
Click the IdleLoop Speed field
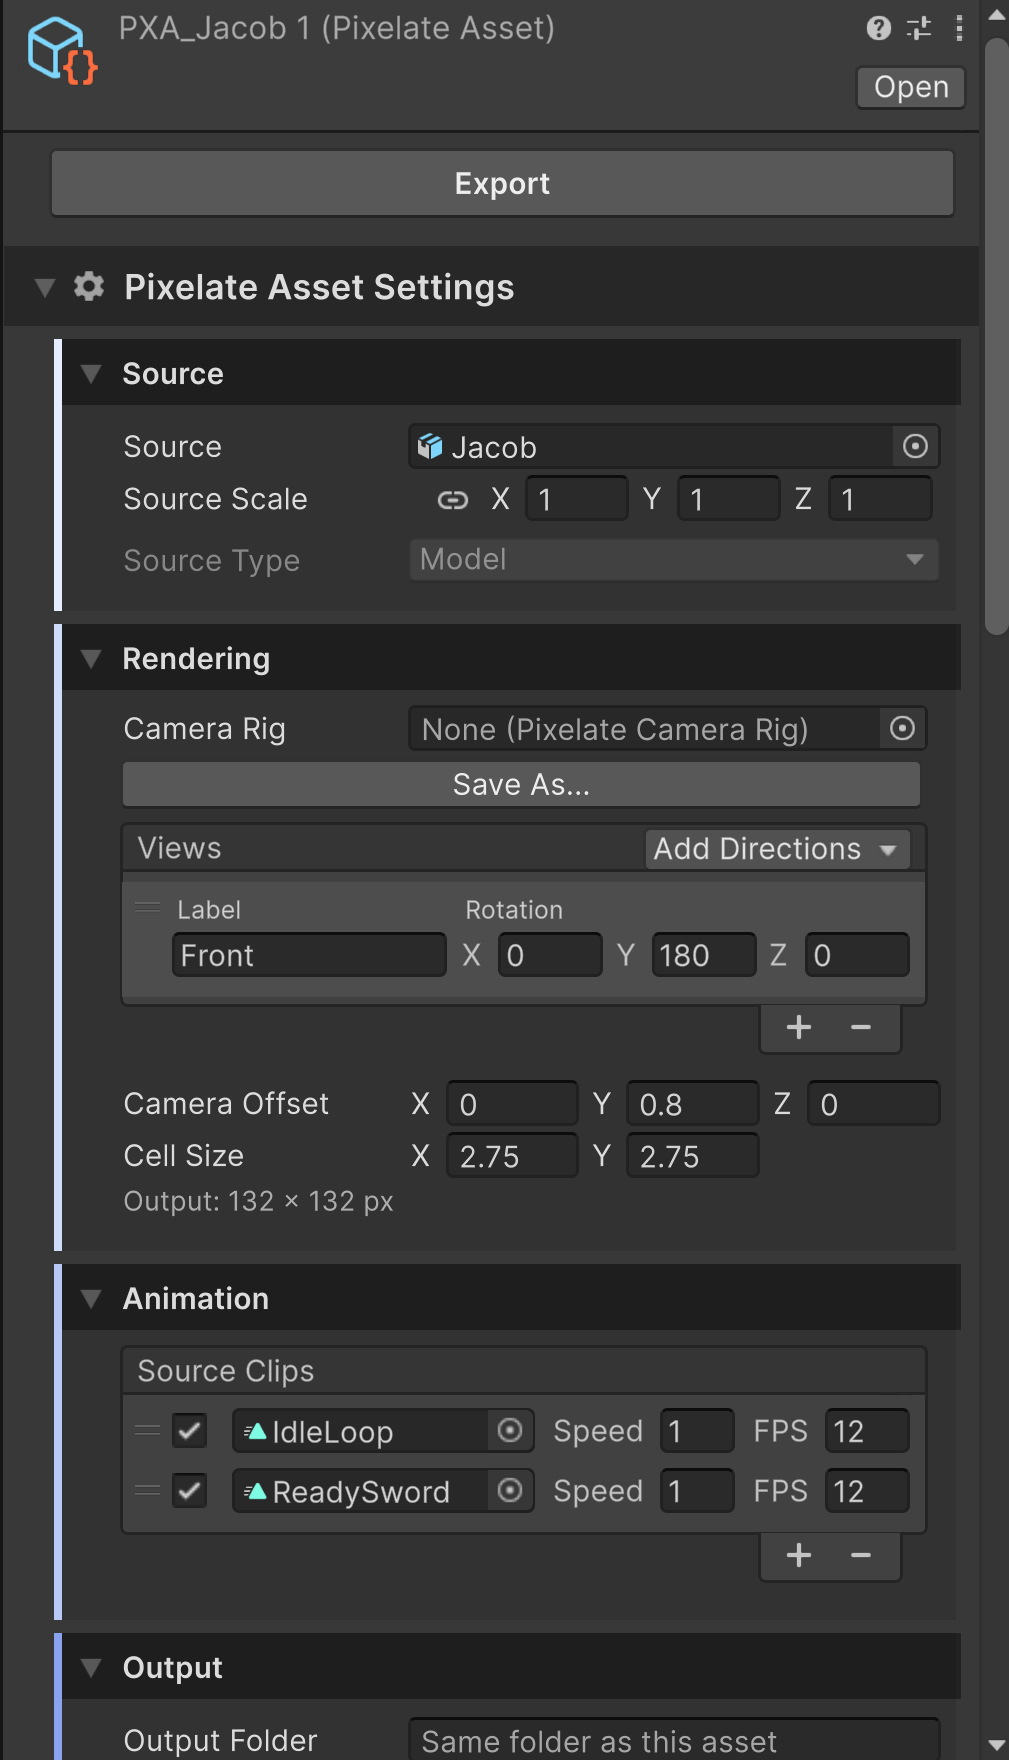tap(697, 1431)
